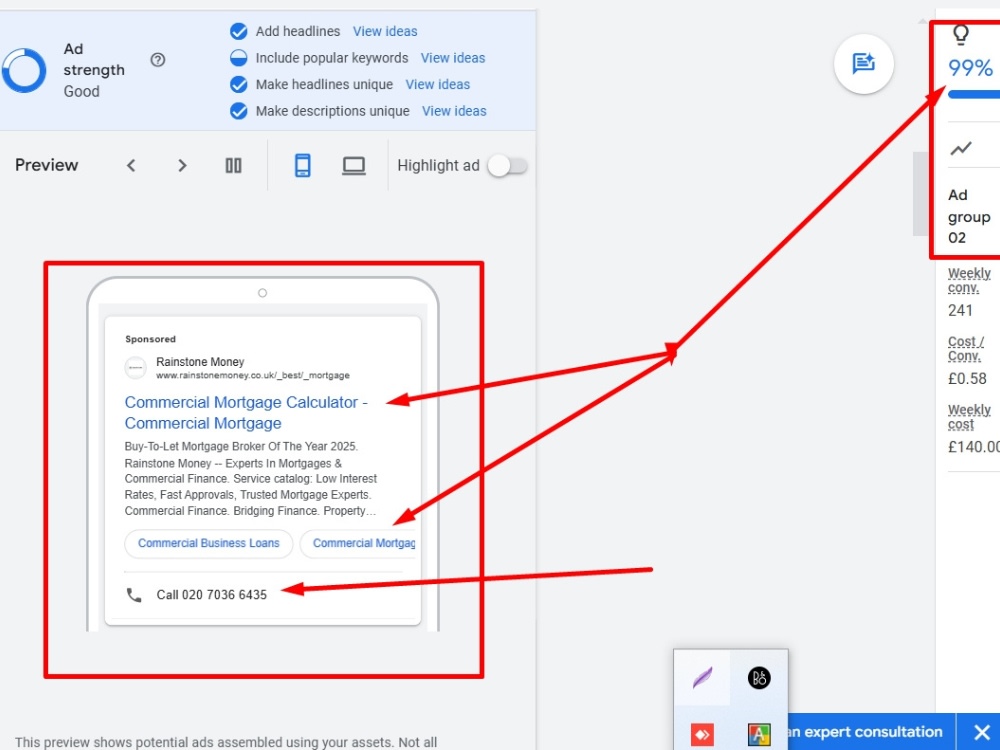
Task: Click the 241 weekly conversions value
Action: pos(960,311)
